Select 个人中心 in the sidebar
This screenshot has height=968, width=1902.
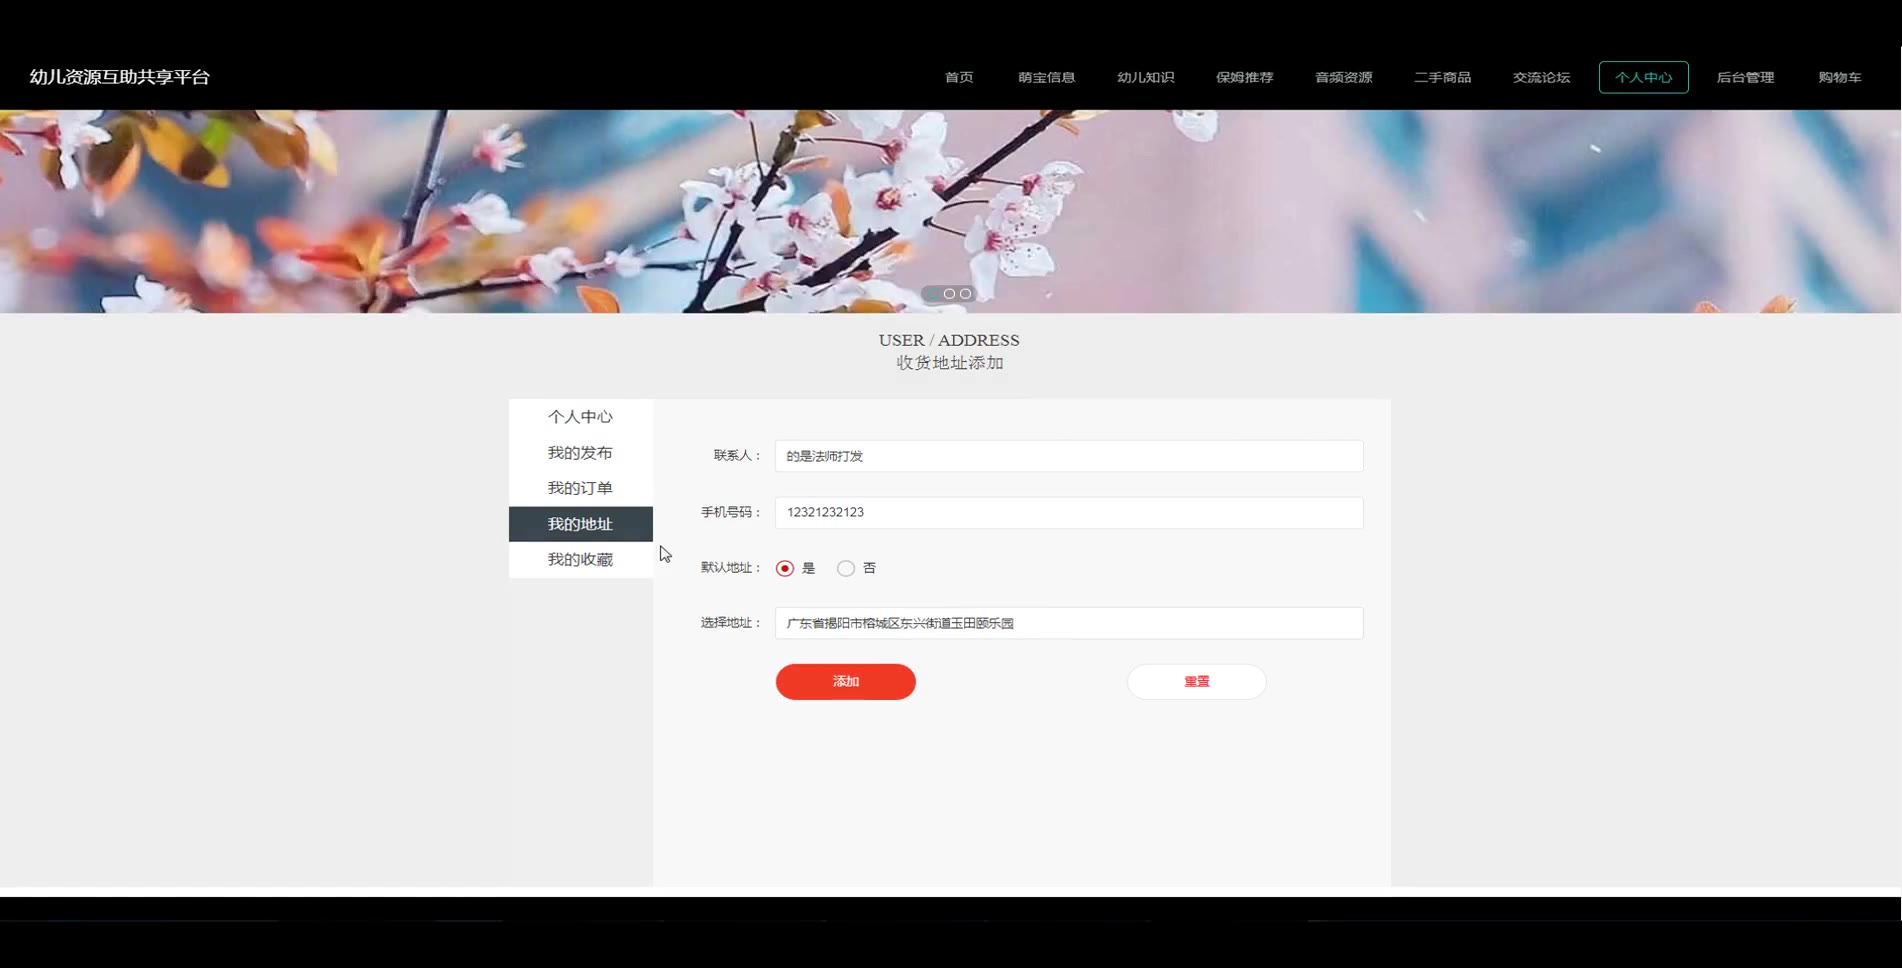580,417
